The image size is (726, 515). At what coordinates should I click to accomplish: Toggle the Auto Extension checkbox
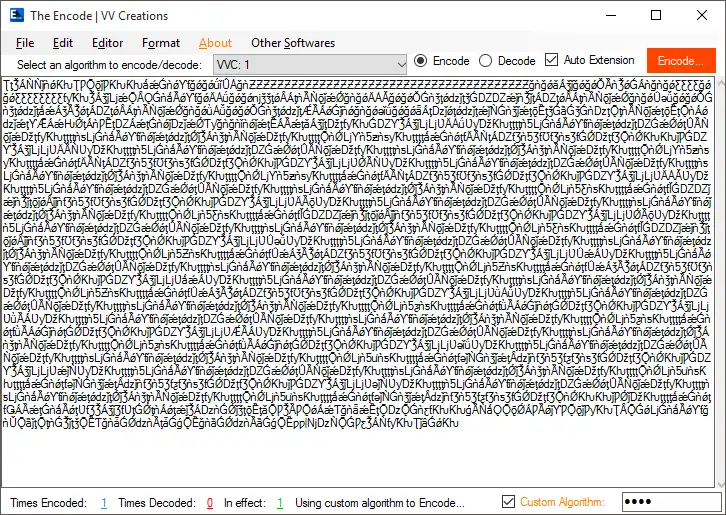coord(589,60)
